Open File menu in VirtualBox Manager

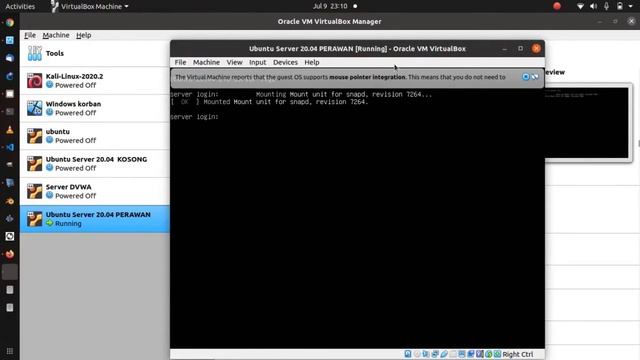[x=30, y=35]
